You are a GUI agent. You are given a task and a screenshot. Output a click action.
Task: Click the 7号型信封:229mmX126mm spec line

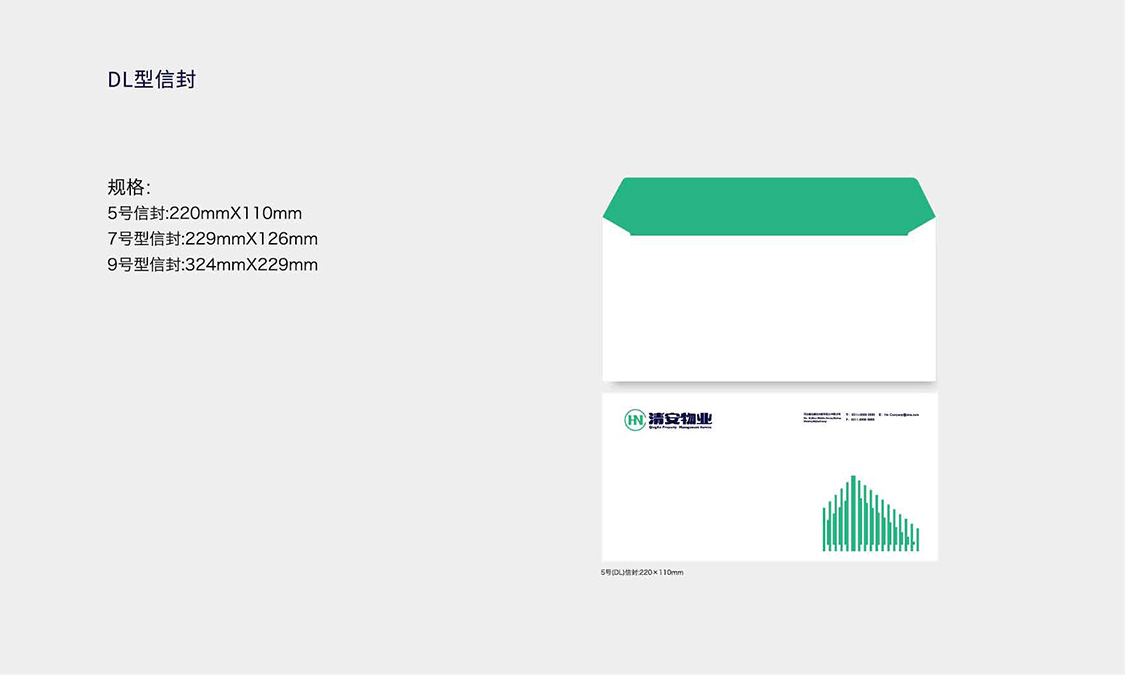pos(212,239)
